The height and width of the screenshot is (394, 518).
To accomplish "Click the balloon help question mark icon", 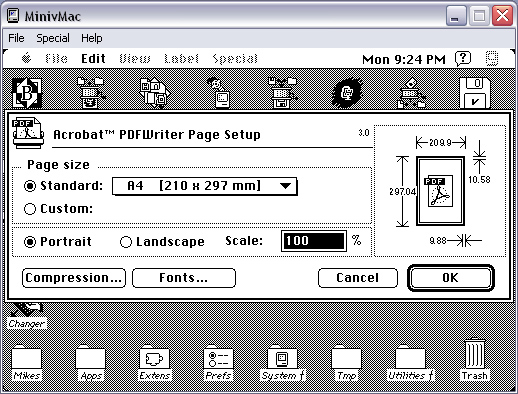I will pos(463,59).
